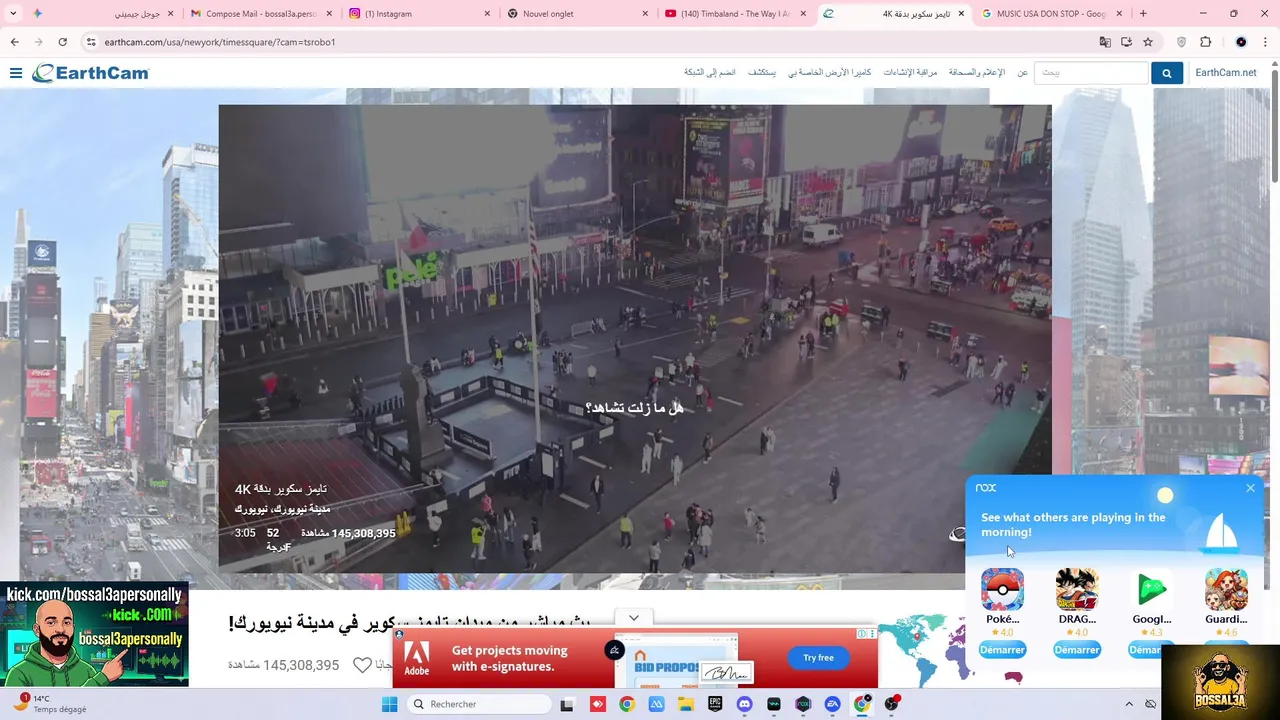Open 'كاميرا الأرض الخاصة بي' nav link
Image resolution: width=1280 pixels, height=720 pixels.
pyautogui.click(x=829, y=73)
